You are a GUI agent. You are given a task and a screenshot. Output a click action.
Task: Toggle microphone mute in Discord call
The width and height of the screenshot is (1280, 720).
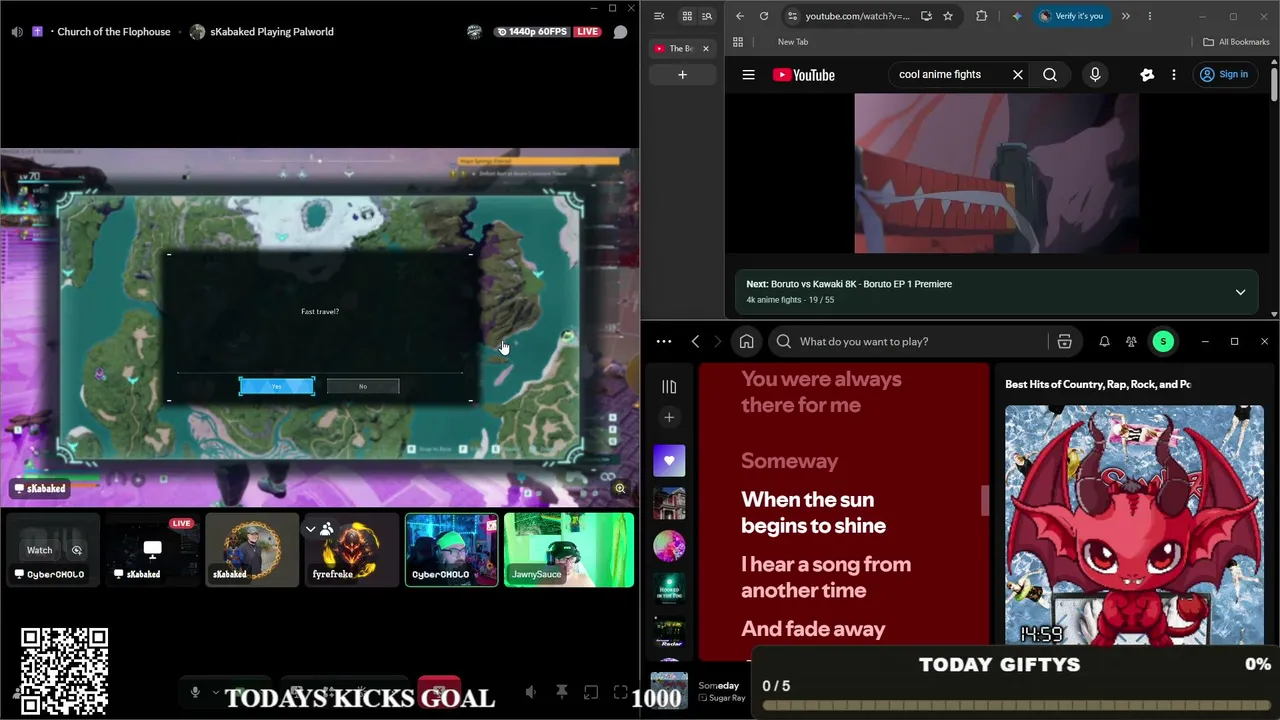coord(195,692)
